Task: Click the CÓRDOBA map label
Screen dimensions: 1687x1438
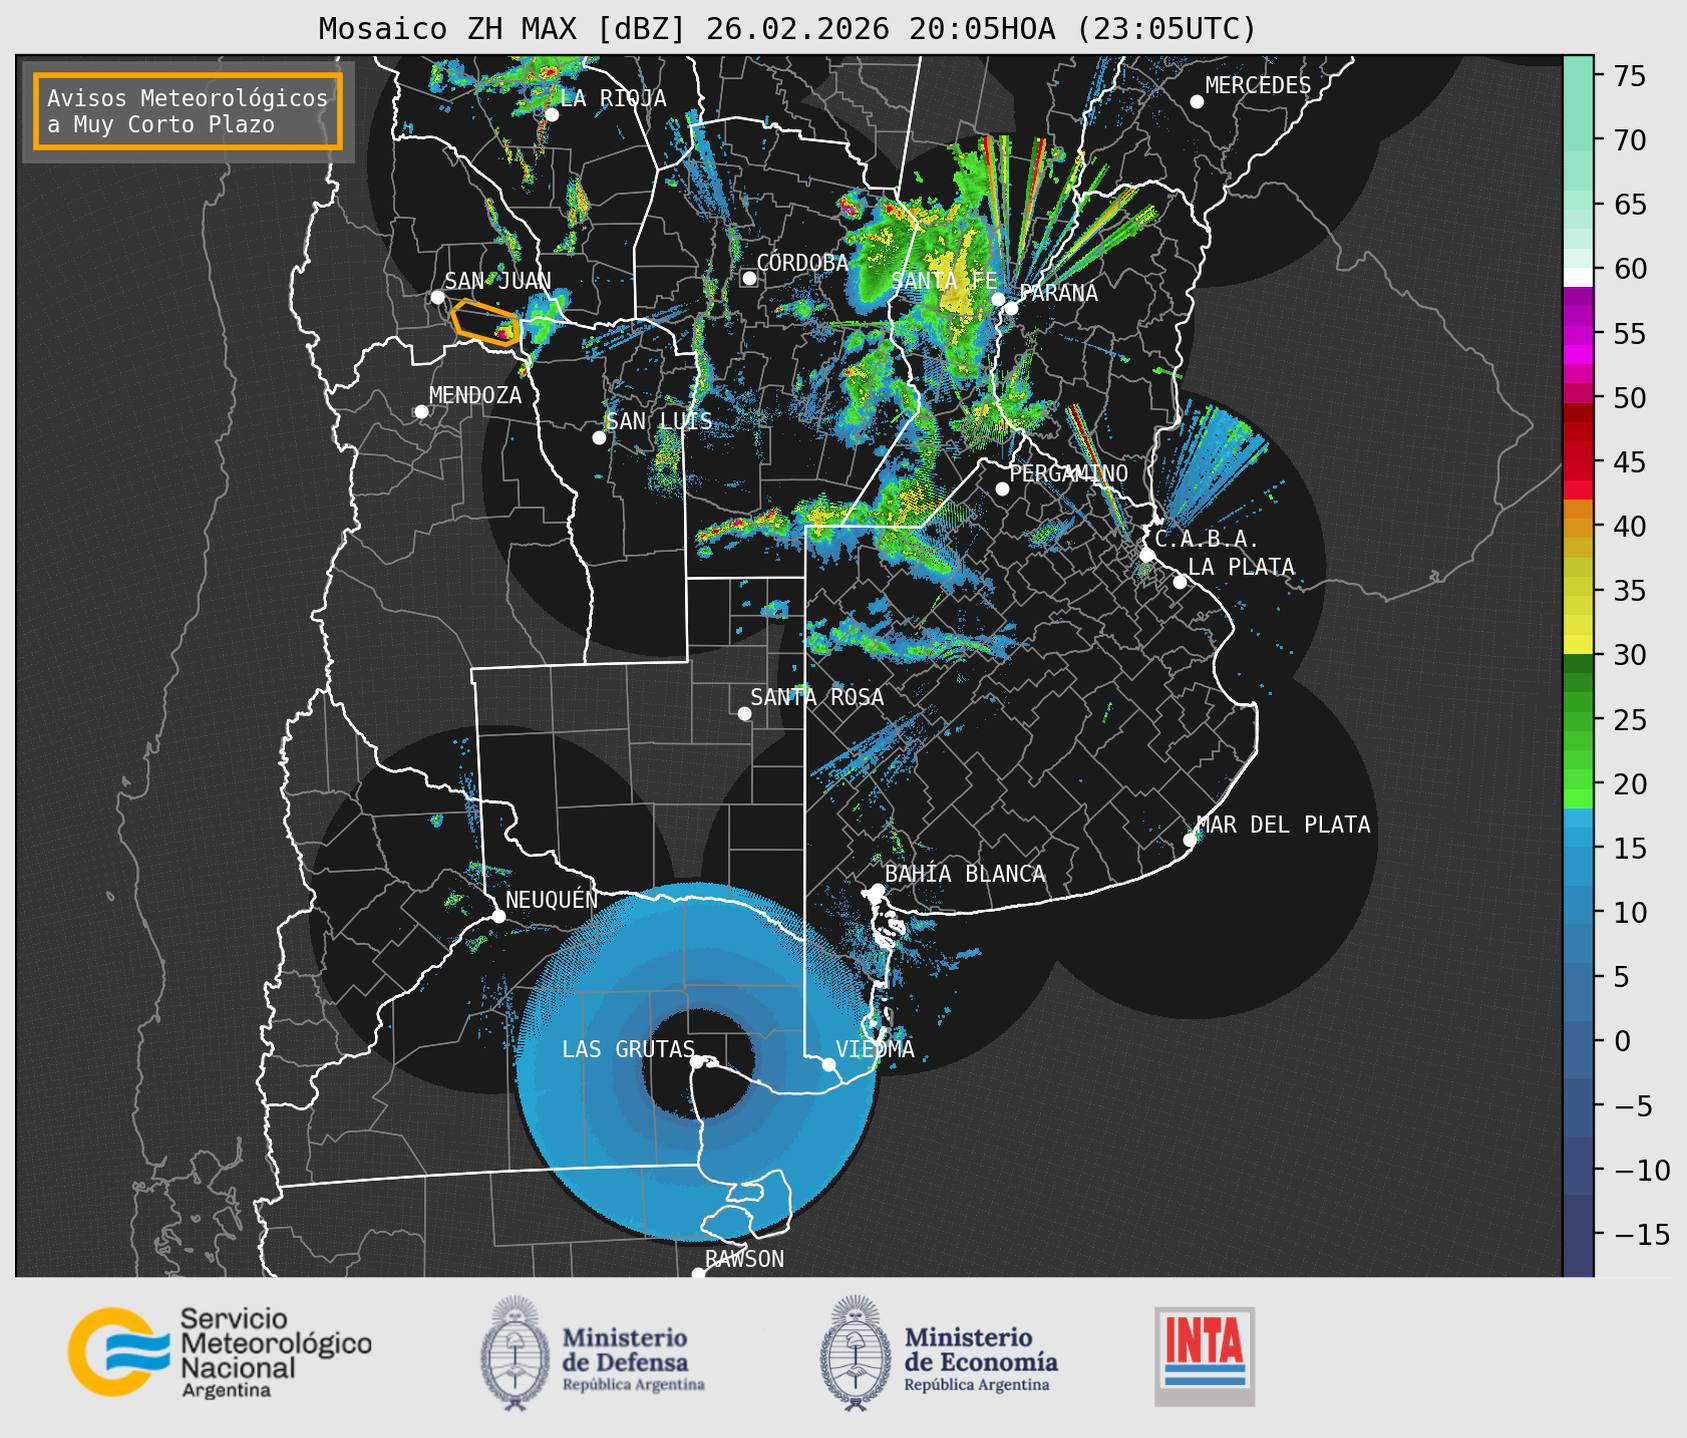Action: pyautogui.click(x=802, y=263)
